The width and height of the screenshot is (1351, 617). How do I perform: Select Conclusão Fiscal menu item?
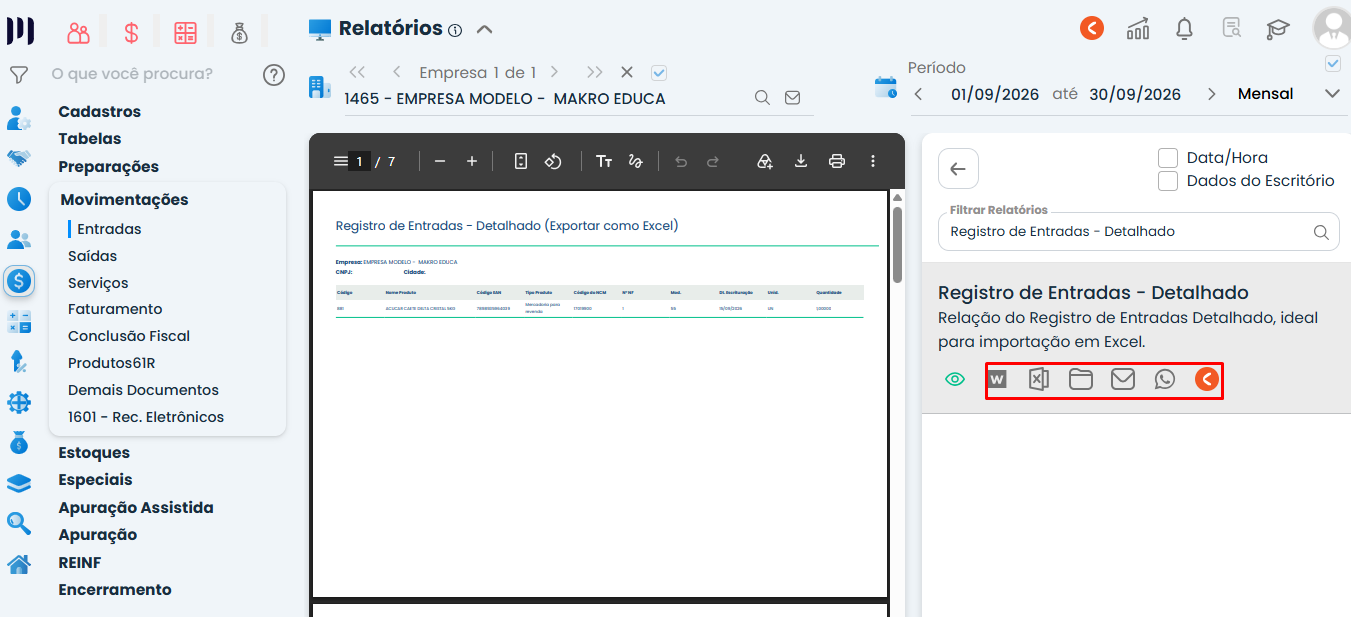coord(129,336)
